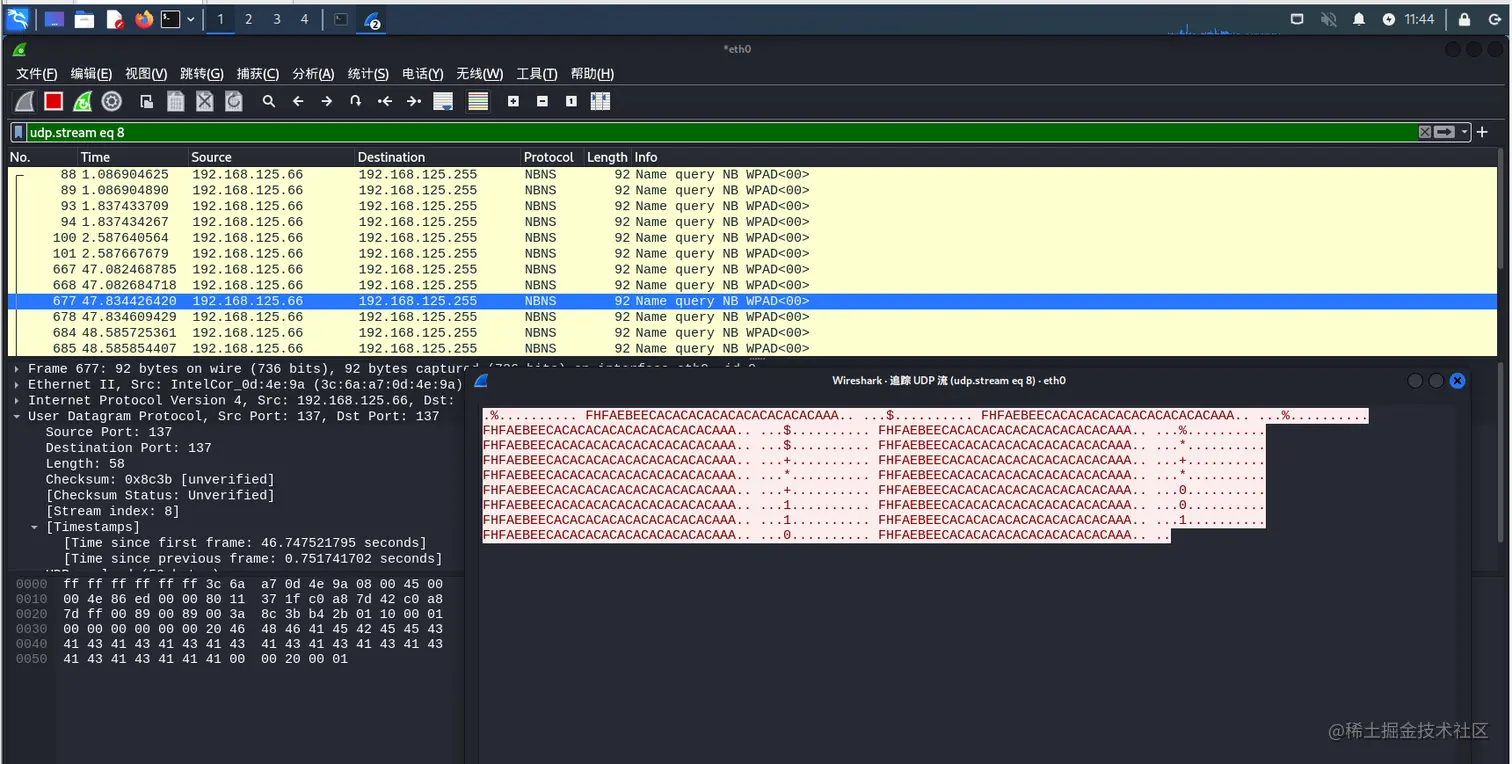Save the capture file icon
The image size is (1512, 764).
point(176,101)
